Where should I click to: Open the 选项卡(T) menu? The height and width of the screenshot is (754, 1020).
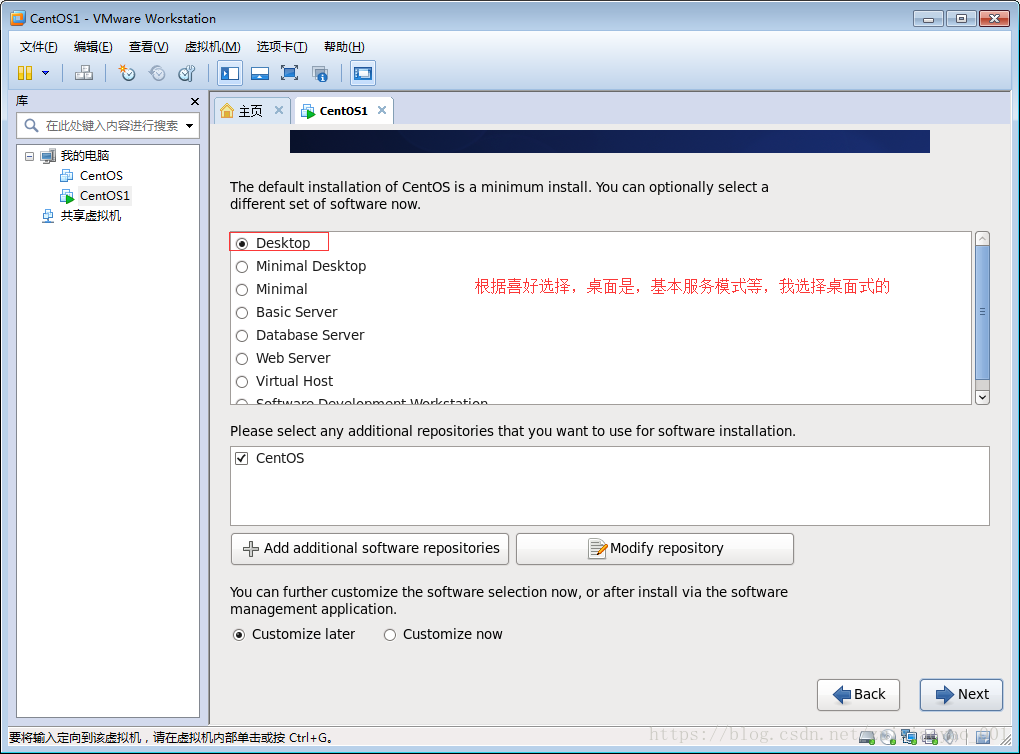point(282,47)
